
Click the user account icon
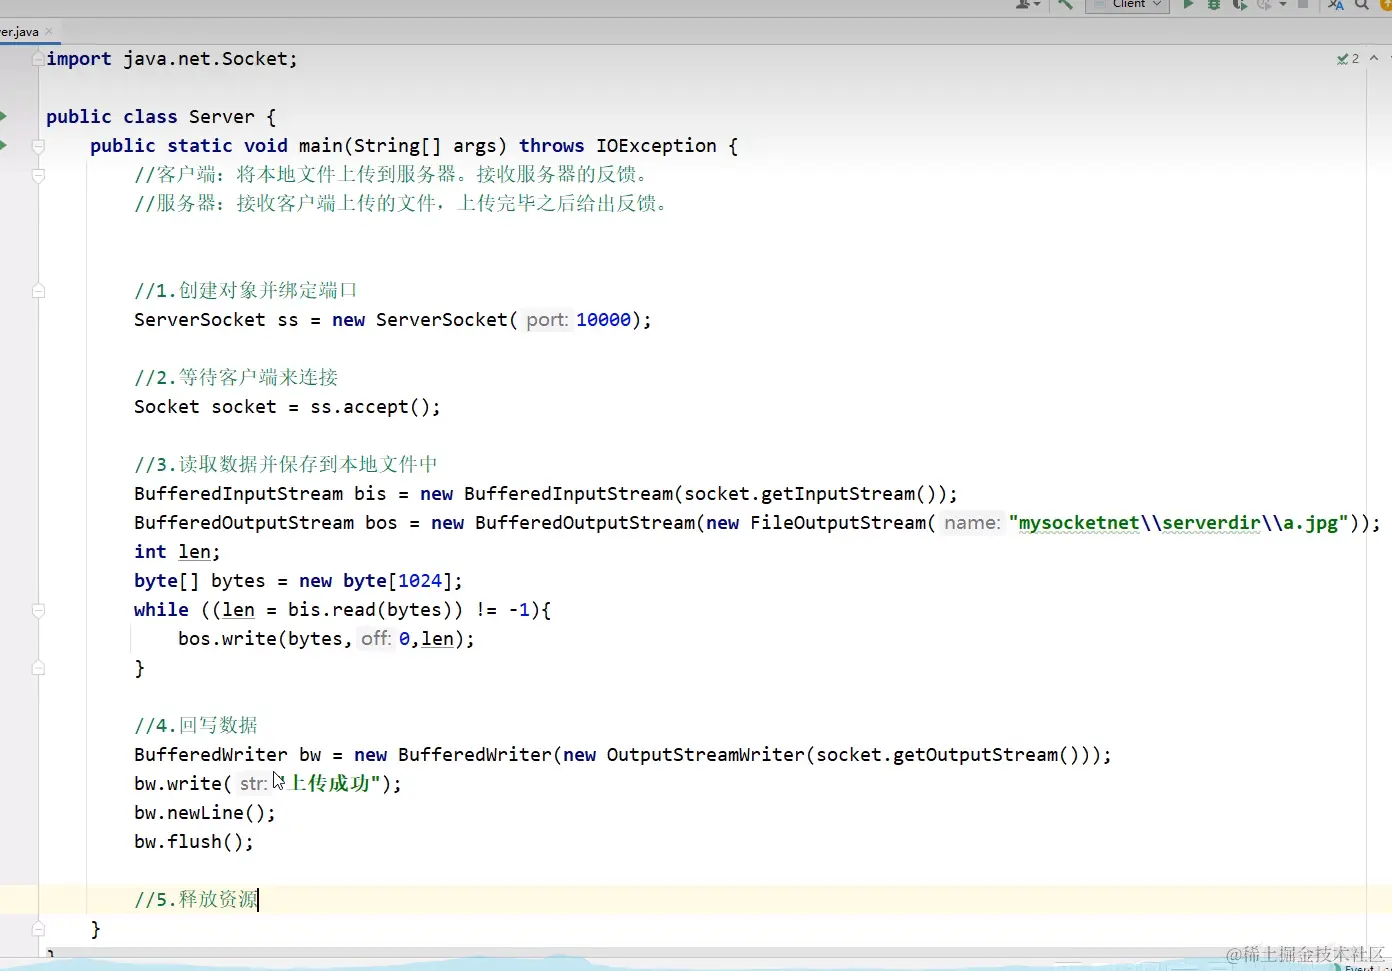pos(1024,5)
